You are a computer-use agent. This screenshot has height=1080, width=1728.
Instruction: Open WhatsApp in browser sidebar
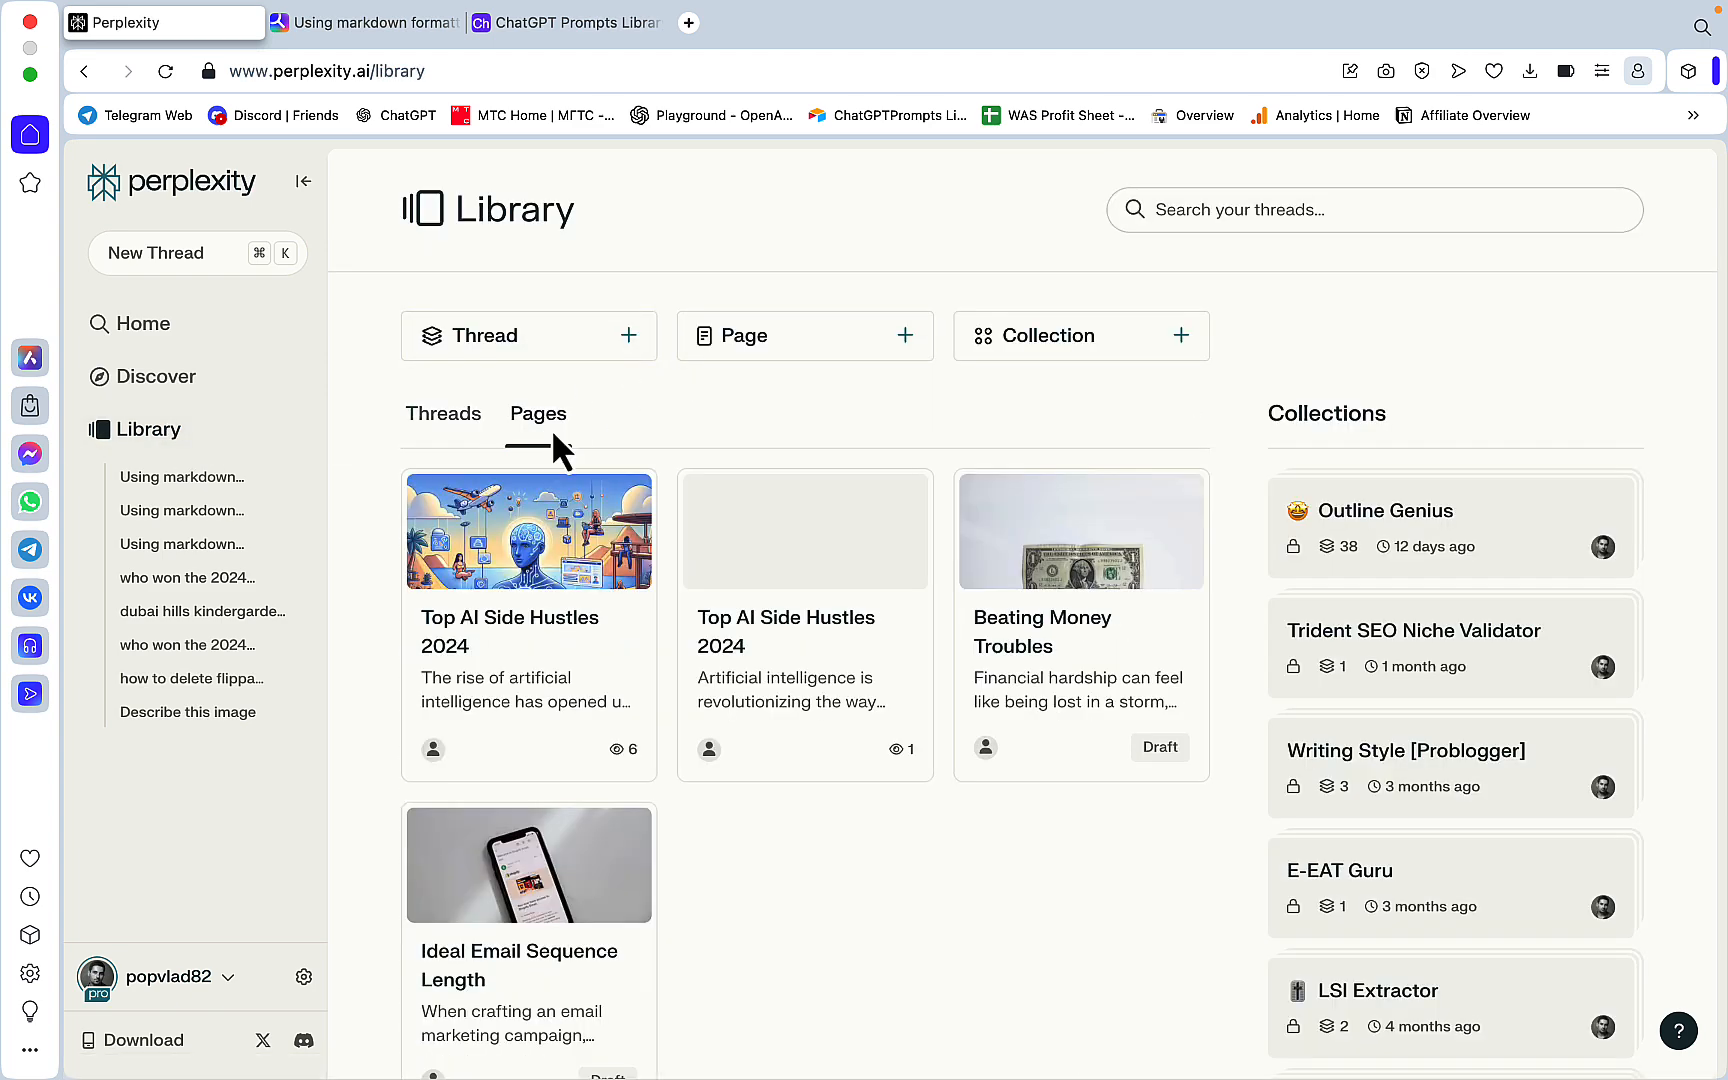click(30, 502)
